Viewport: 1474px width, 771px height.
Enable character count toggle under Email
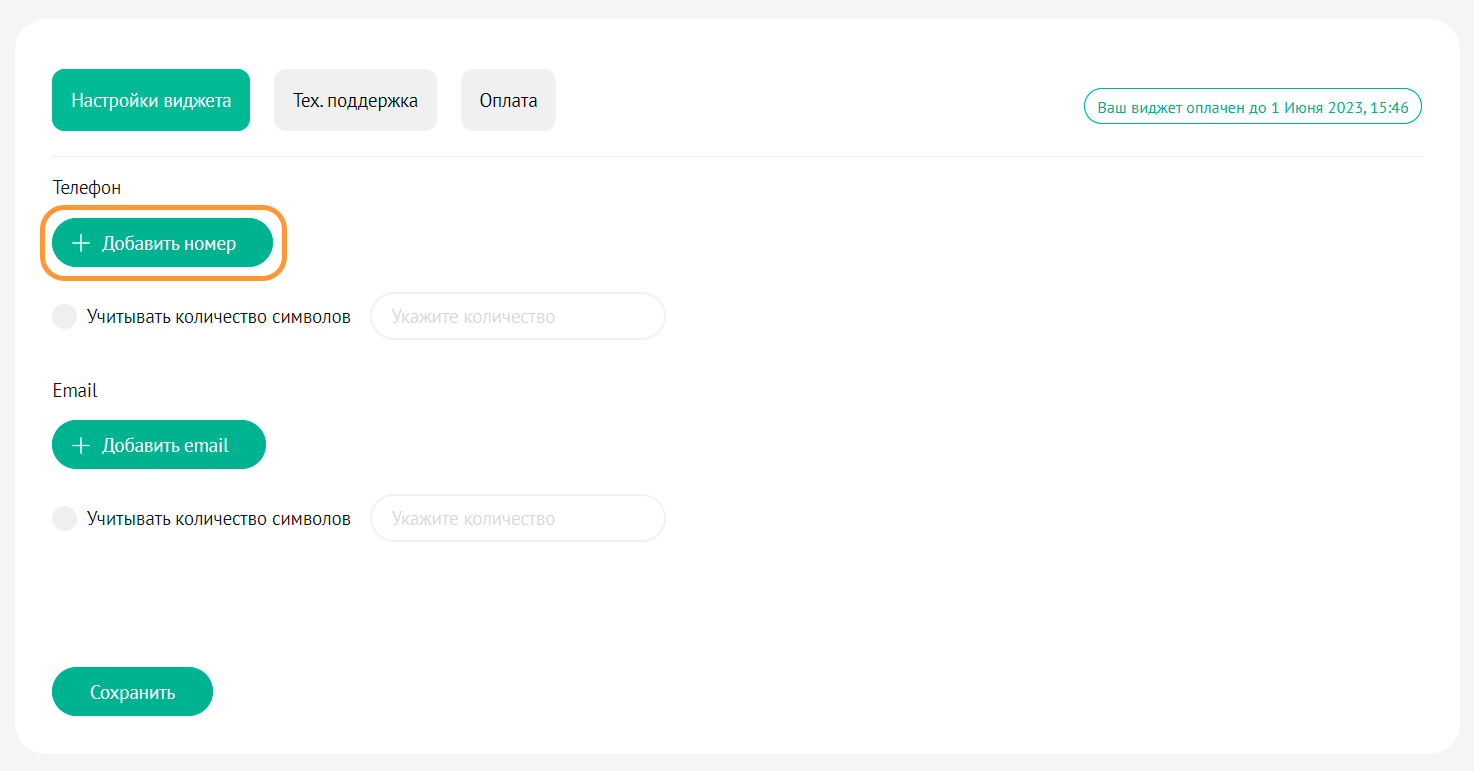(64, 519)
